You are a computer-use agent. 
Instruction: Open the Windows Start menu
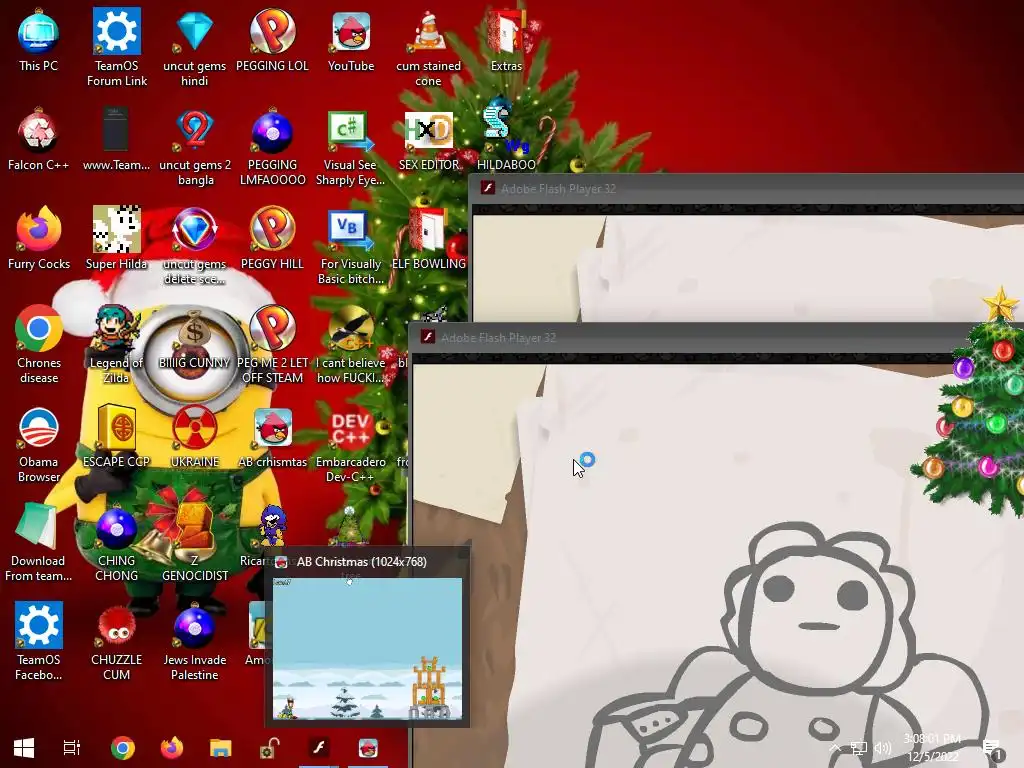coord(24,748)
